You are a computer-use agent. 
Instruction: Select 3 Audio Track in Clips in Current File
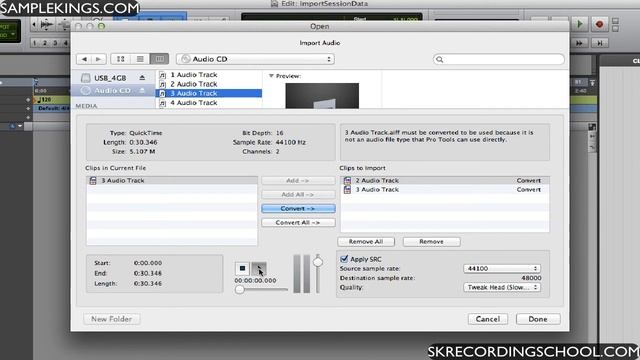(x=172, y=180)
